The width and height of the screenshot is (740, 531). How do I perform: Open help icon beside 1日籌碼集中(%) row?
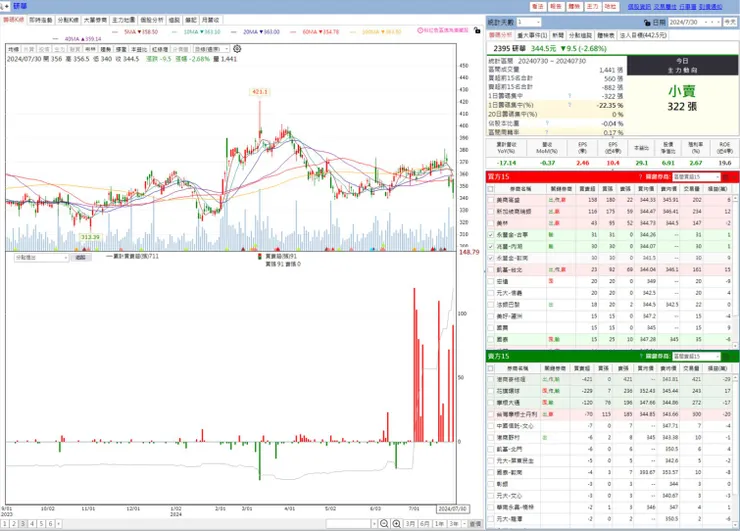pyautogui.click(x=570, y=105)
